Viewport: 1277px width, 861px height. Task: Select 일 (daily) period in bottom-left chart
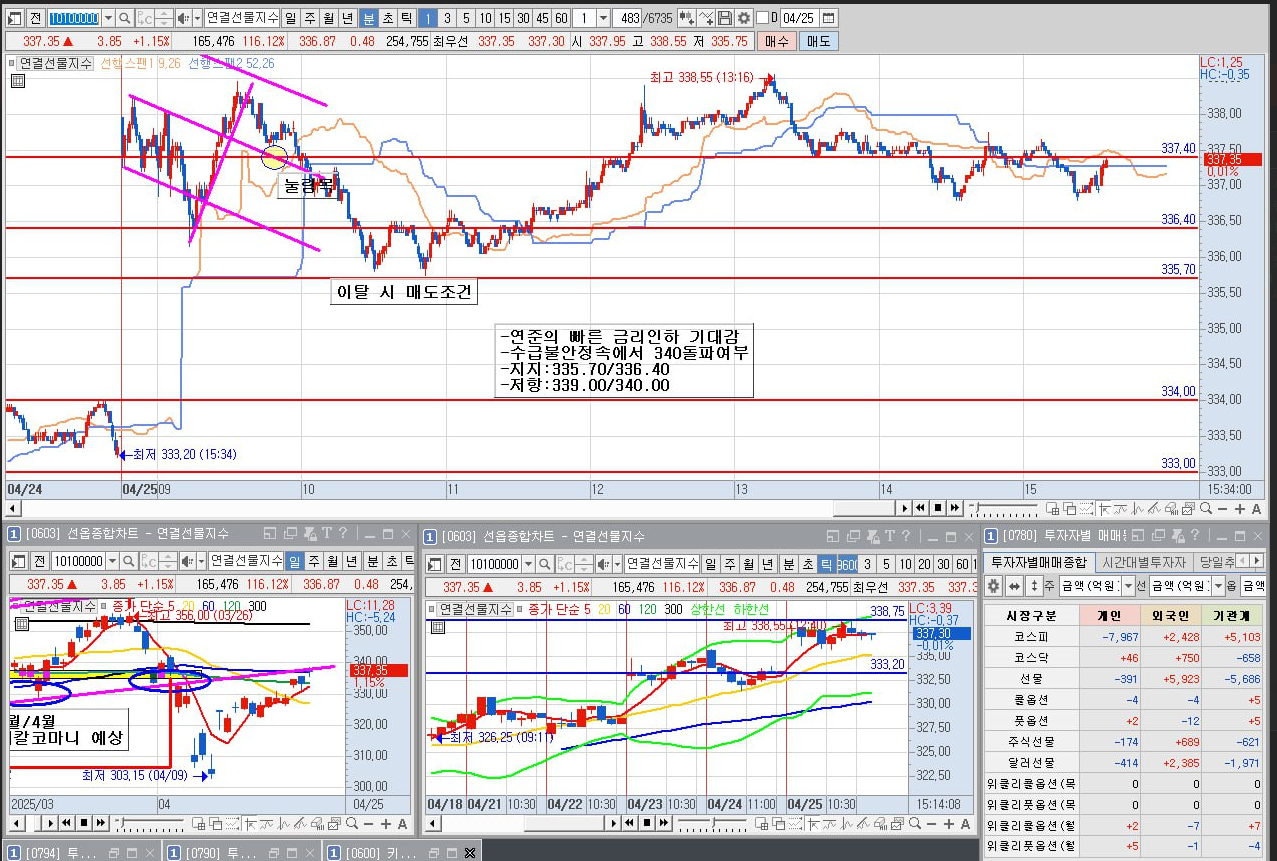pos(295,561)
